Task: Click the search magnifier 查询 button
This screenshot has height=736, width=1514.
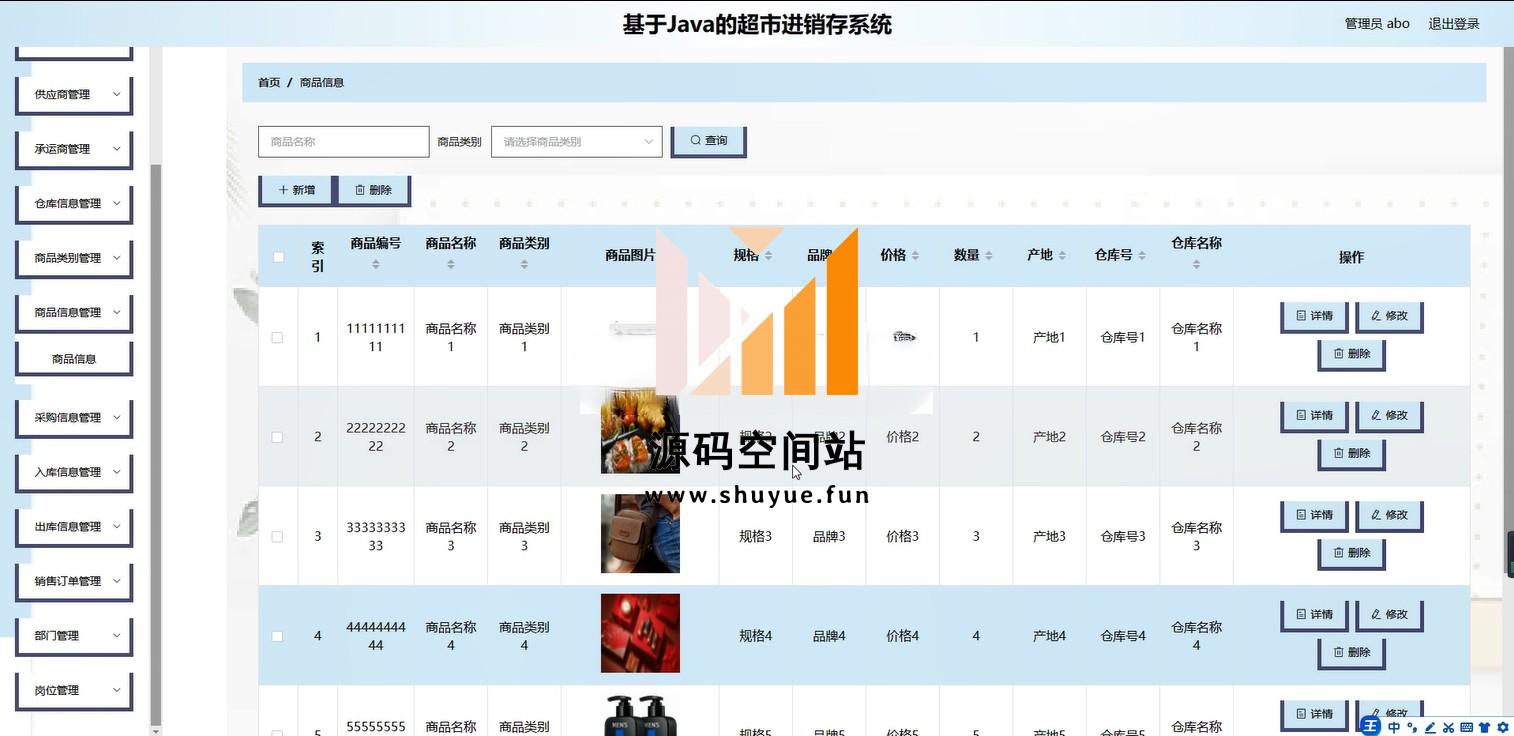Action: click(x=708, y=141)
